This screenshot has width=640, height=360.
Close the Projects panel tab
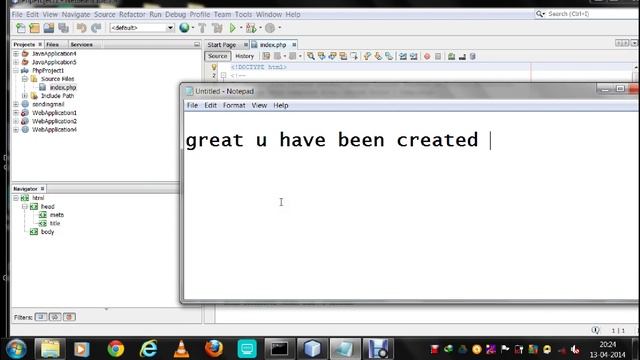40,44
